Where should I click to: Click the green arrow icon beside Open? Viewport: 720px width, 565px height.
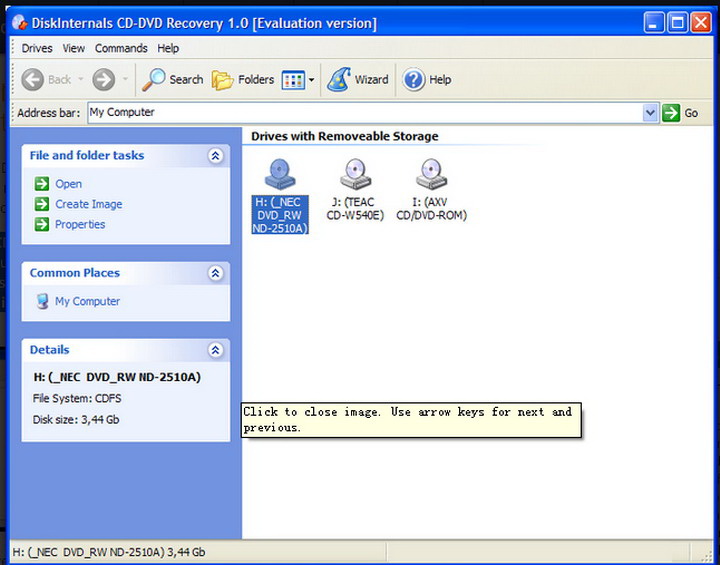coord(42,184)
